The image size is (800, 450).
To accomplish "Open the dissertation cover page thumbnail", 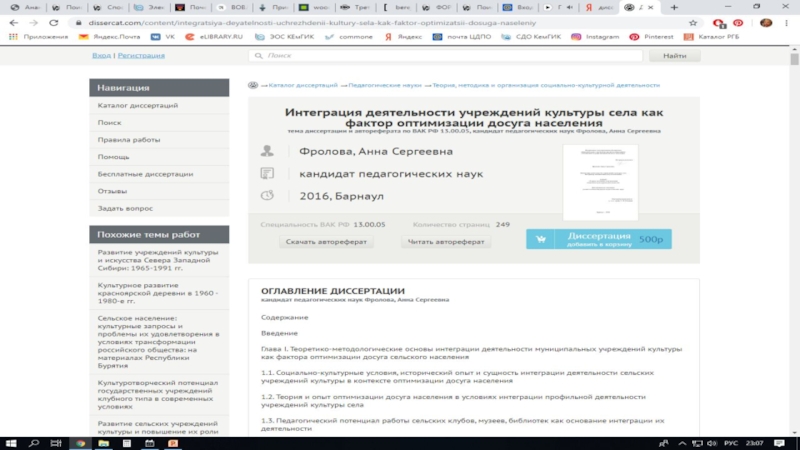I will 591,182.
